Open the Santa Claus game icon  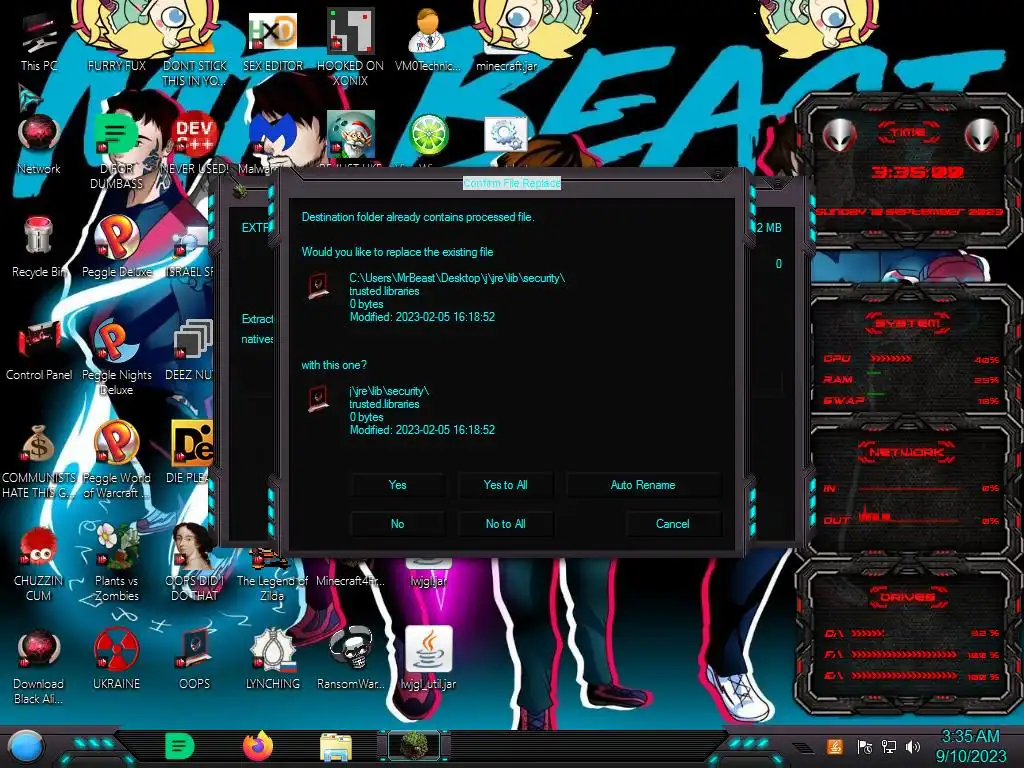351,135
